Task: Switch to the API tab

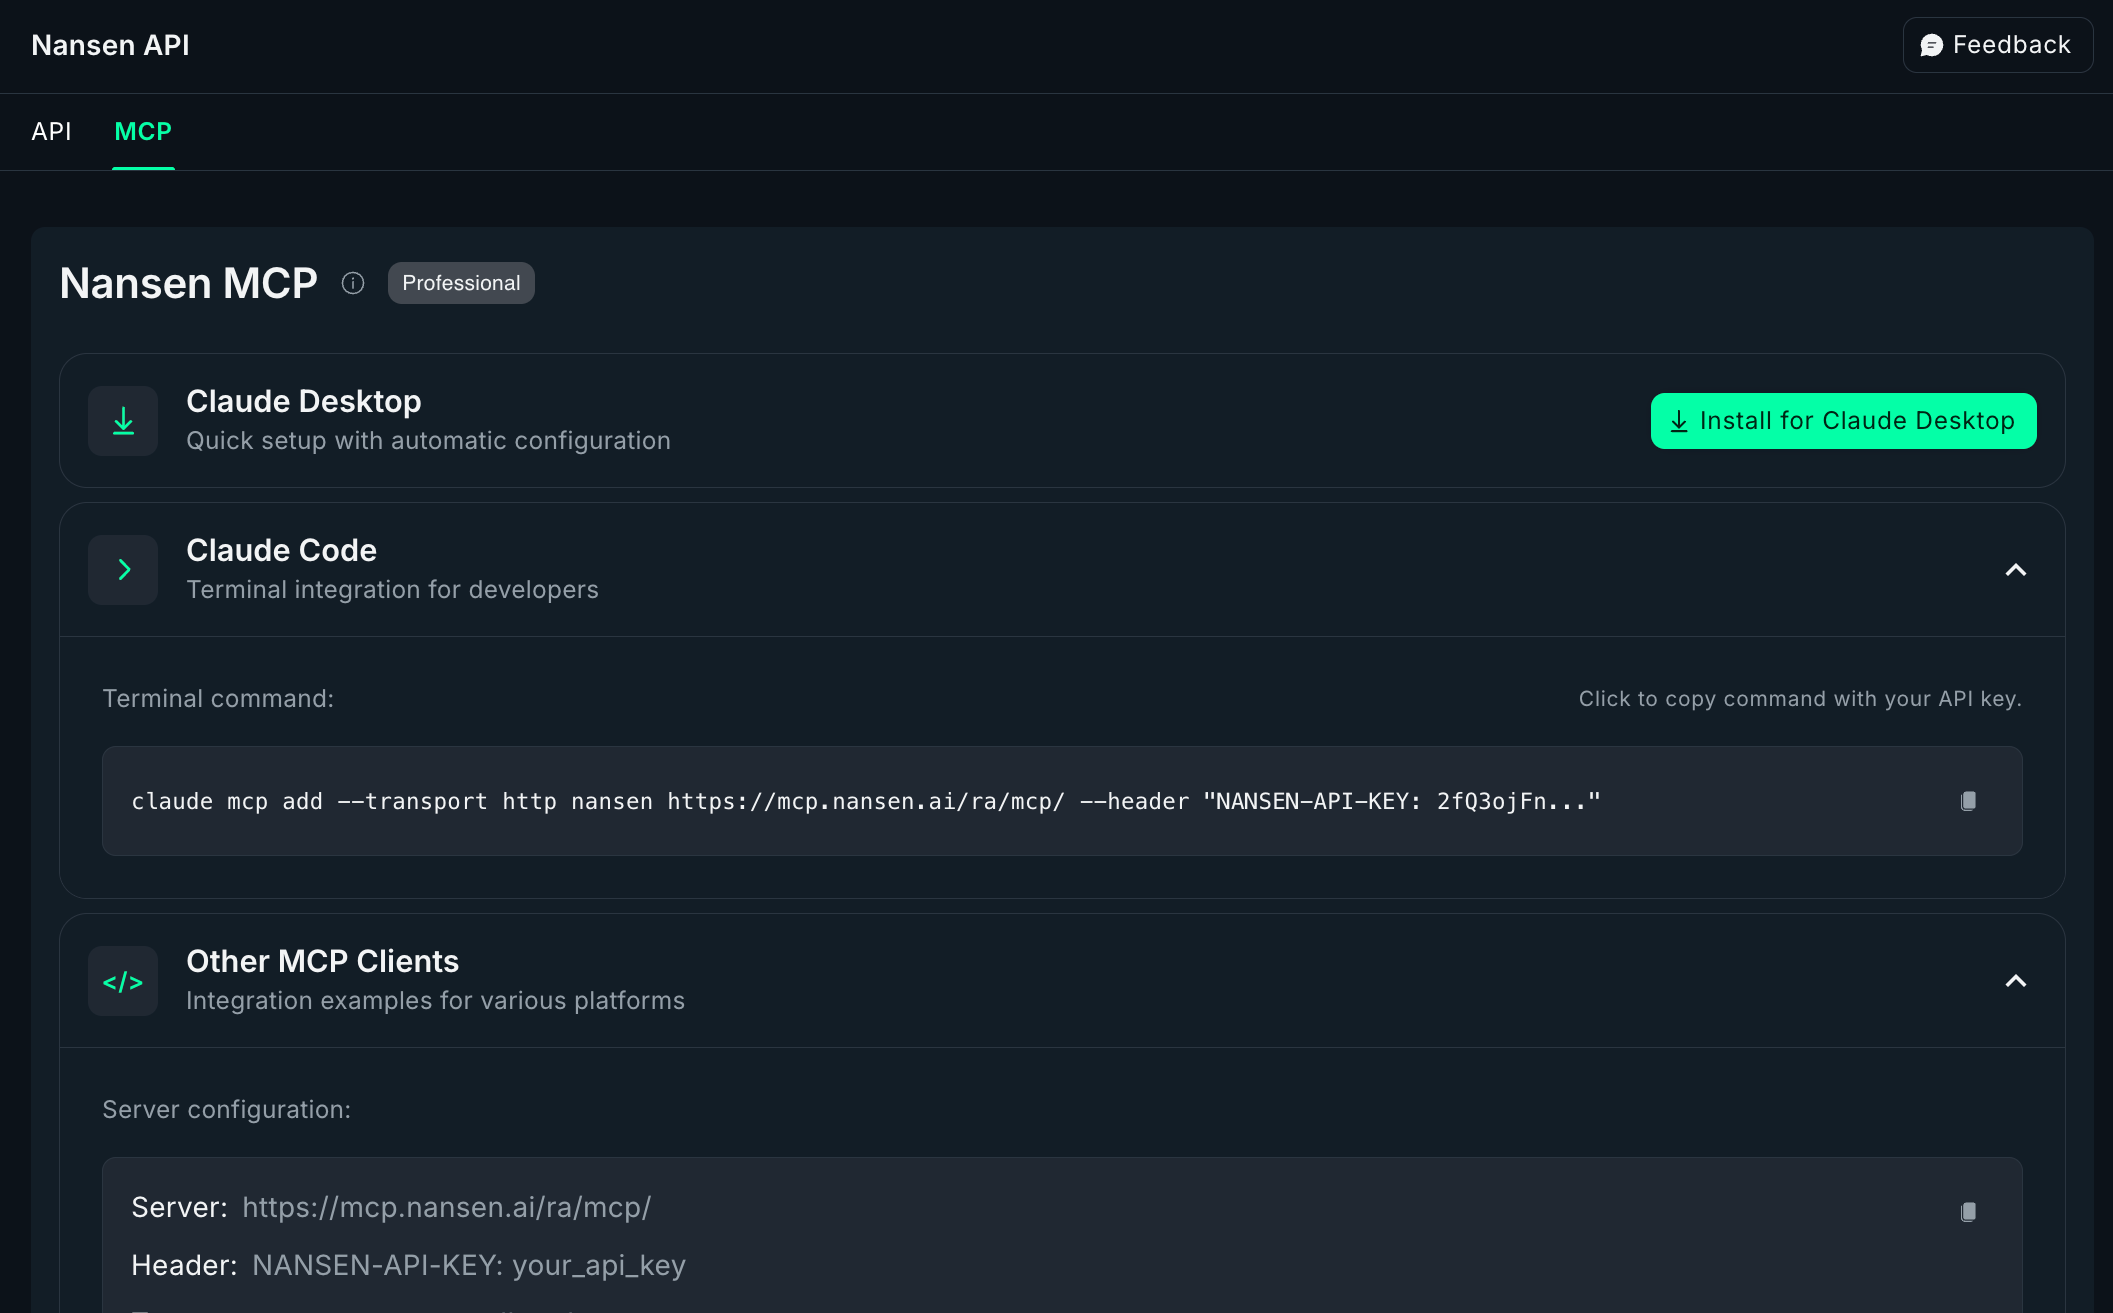Action: coord(51,131)
